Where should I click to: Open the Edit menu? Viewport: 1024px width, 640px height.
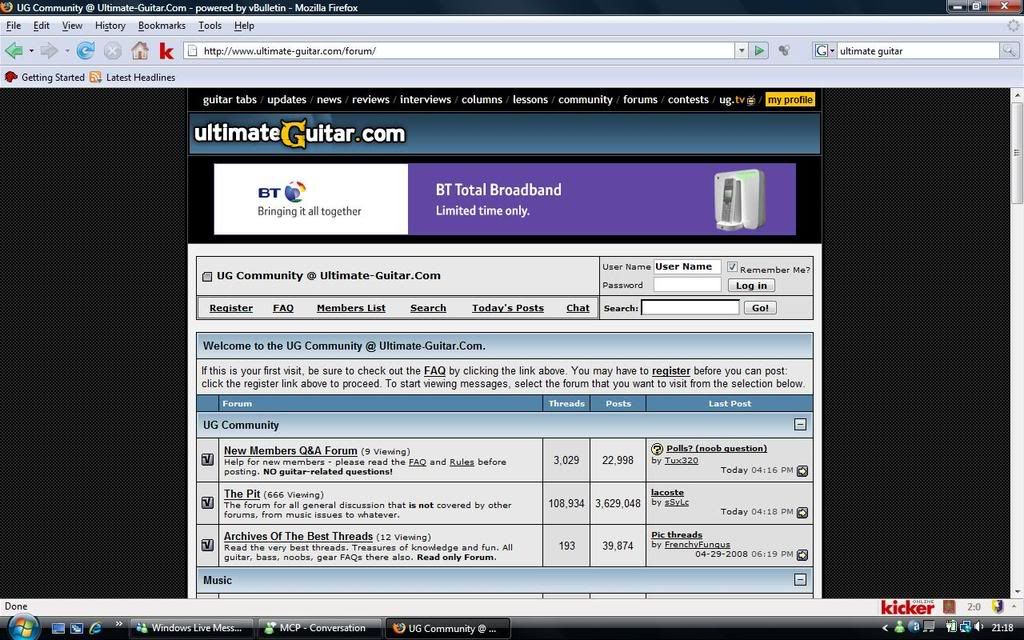point(41,25)
